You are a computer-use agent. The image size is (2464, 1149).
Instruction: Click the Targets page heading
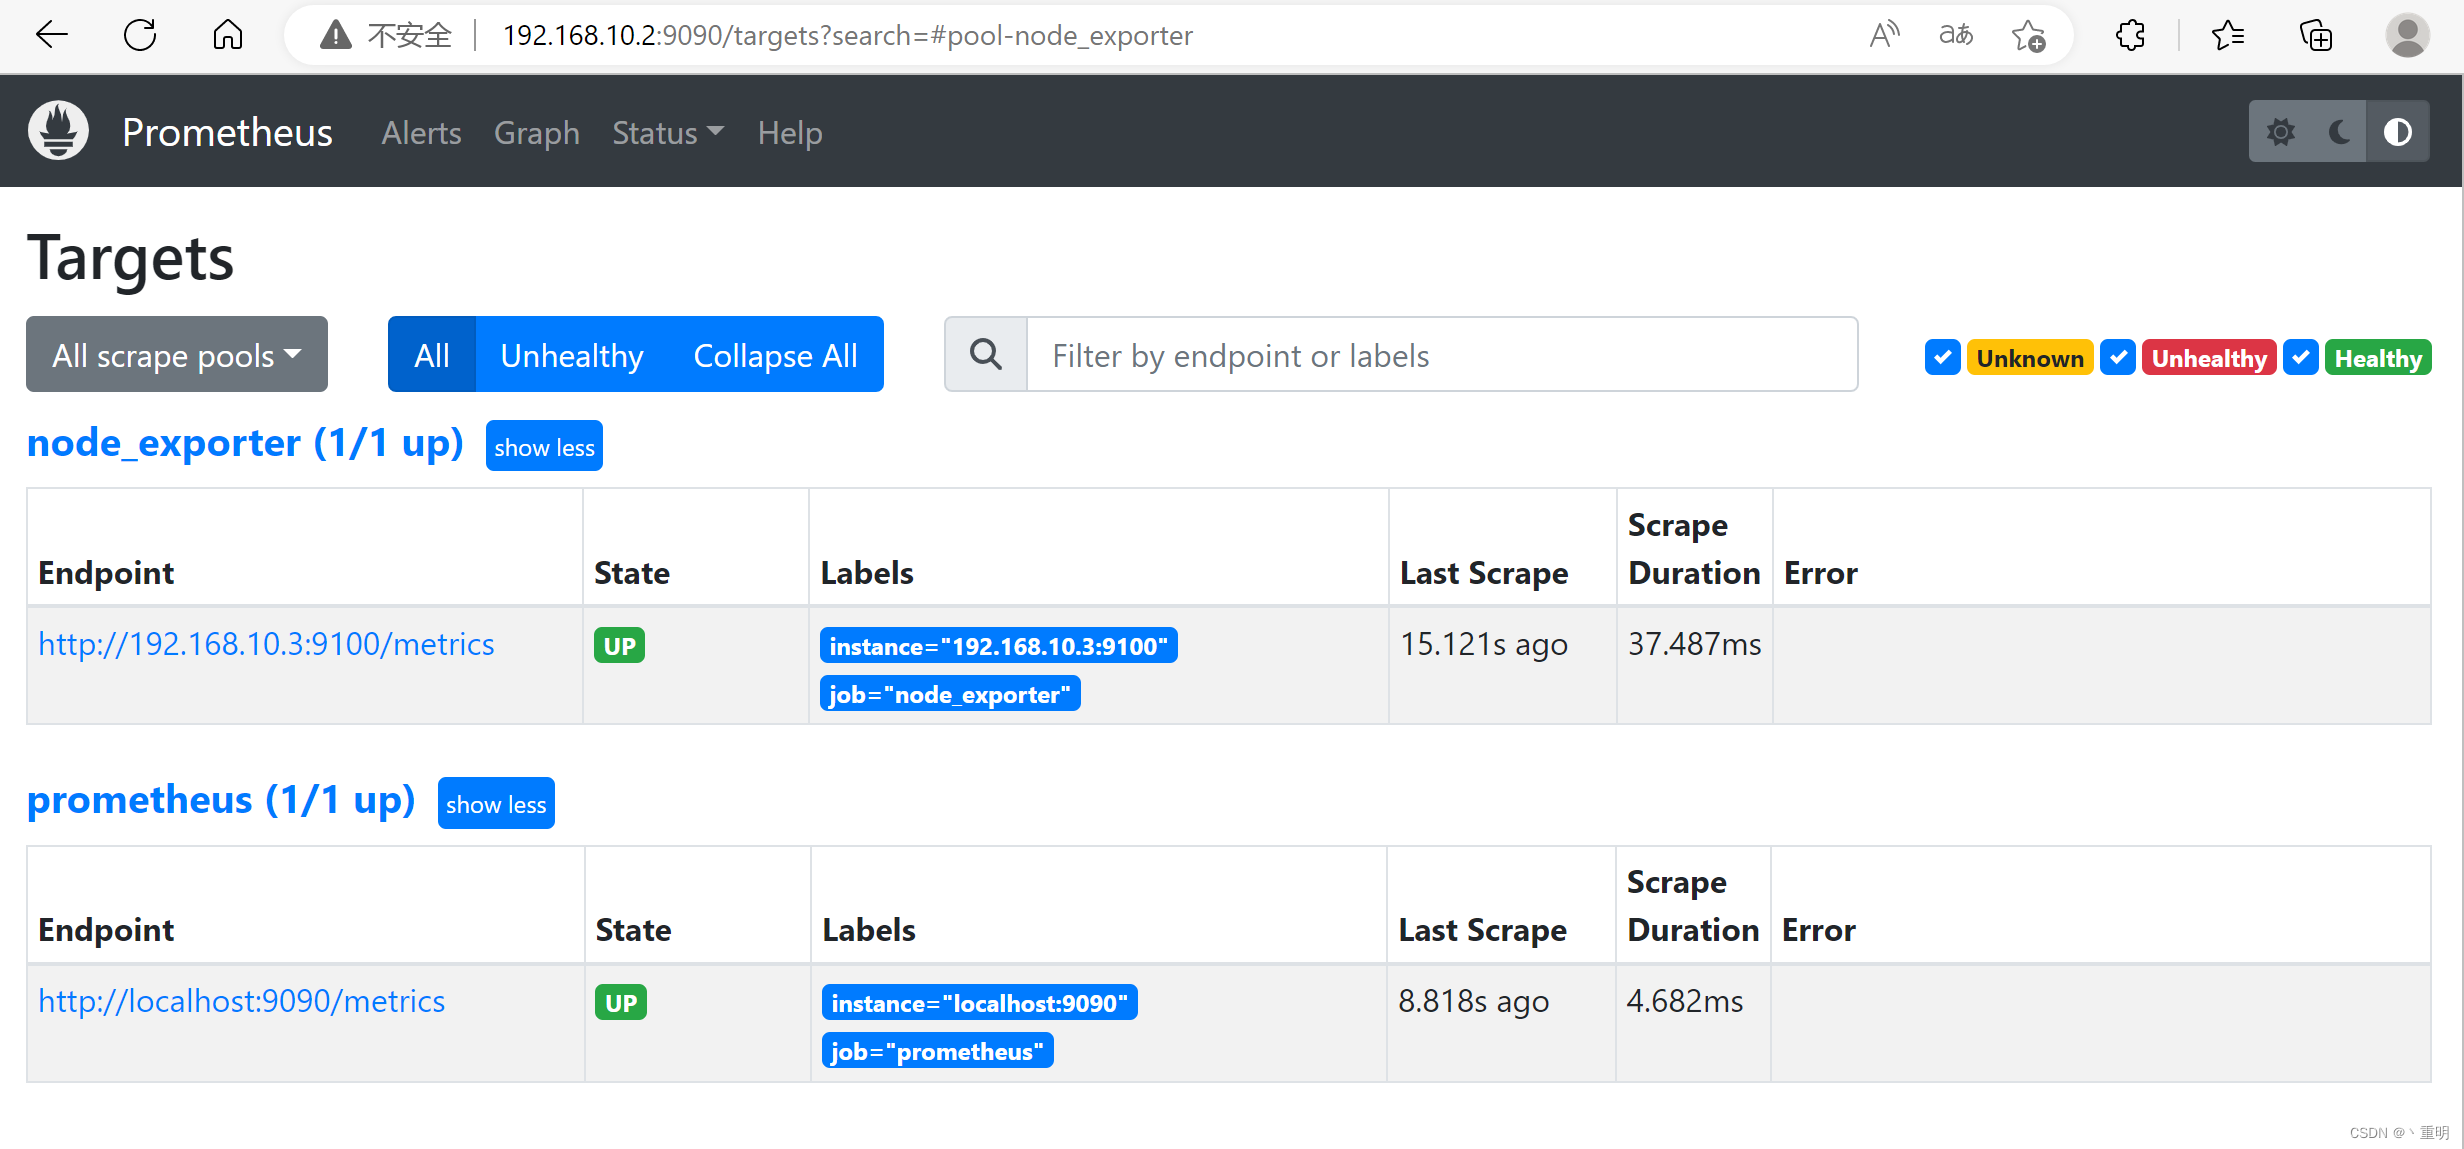(130, 258)
